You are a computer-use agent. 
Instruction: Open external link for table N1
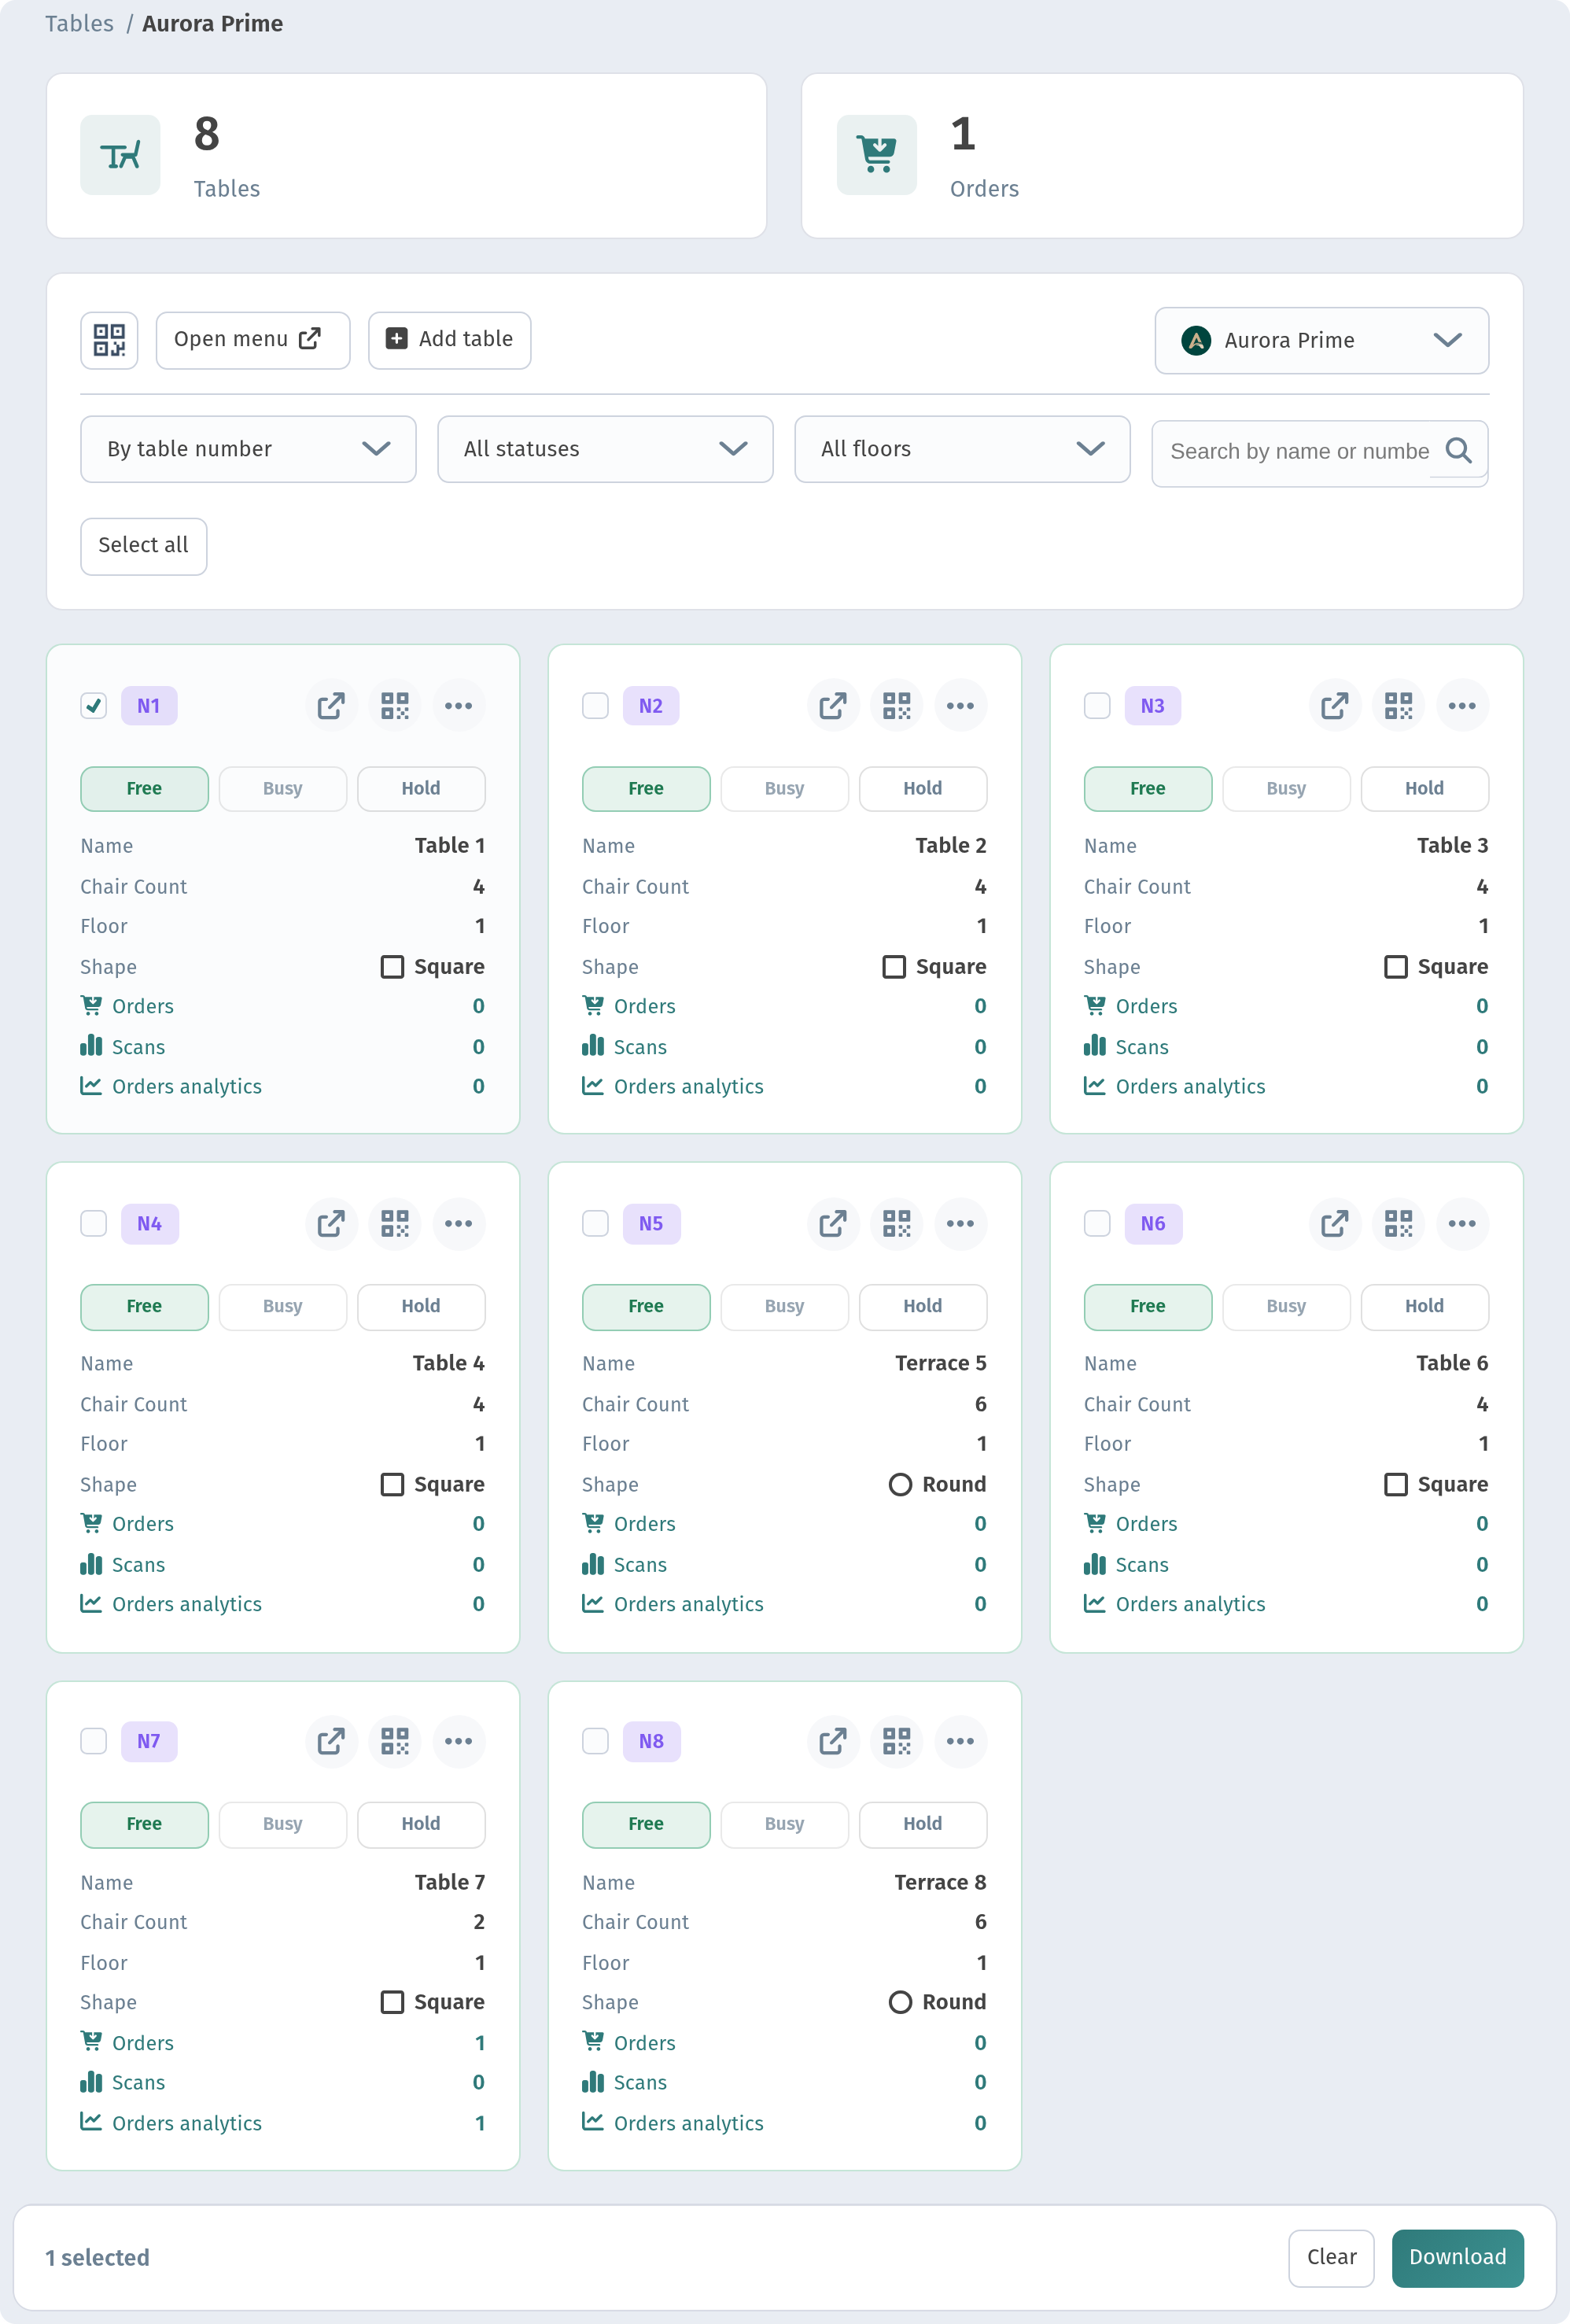331,706
